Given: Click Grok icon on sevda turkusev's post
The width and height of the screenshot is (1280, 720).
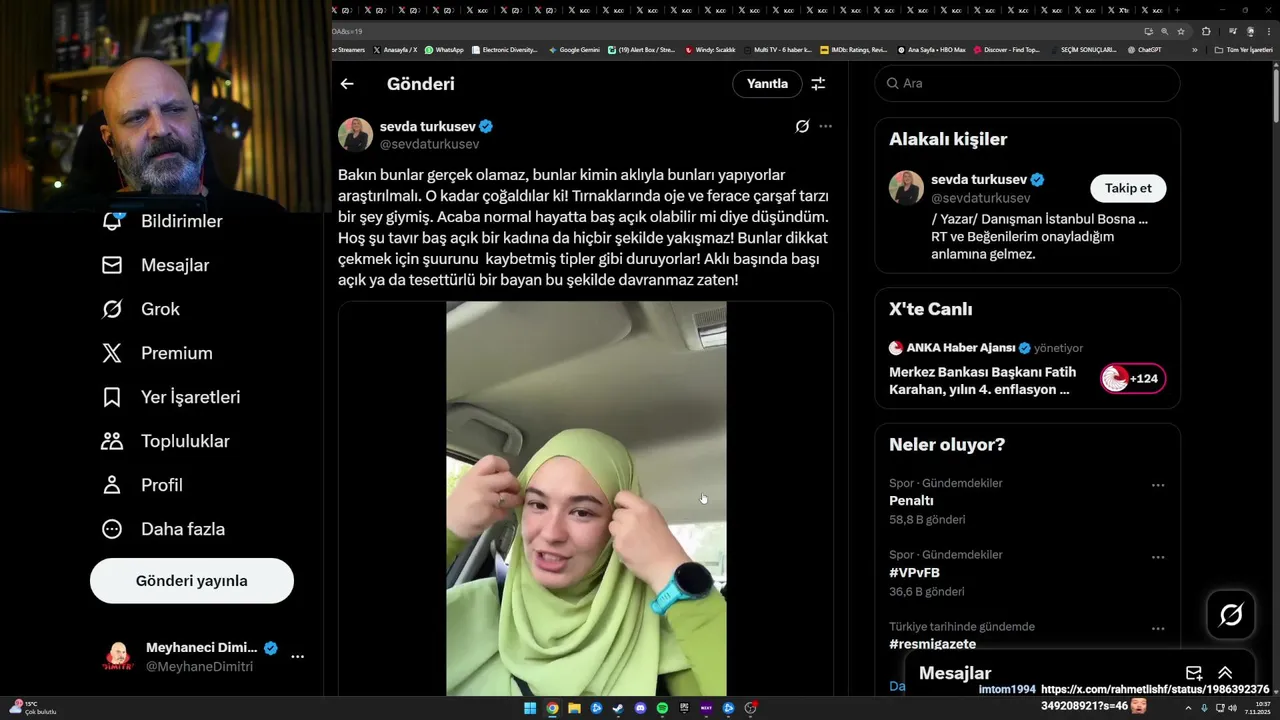Looking at the screenshot, I should pyautogui.click(x=802, y=126).
